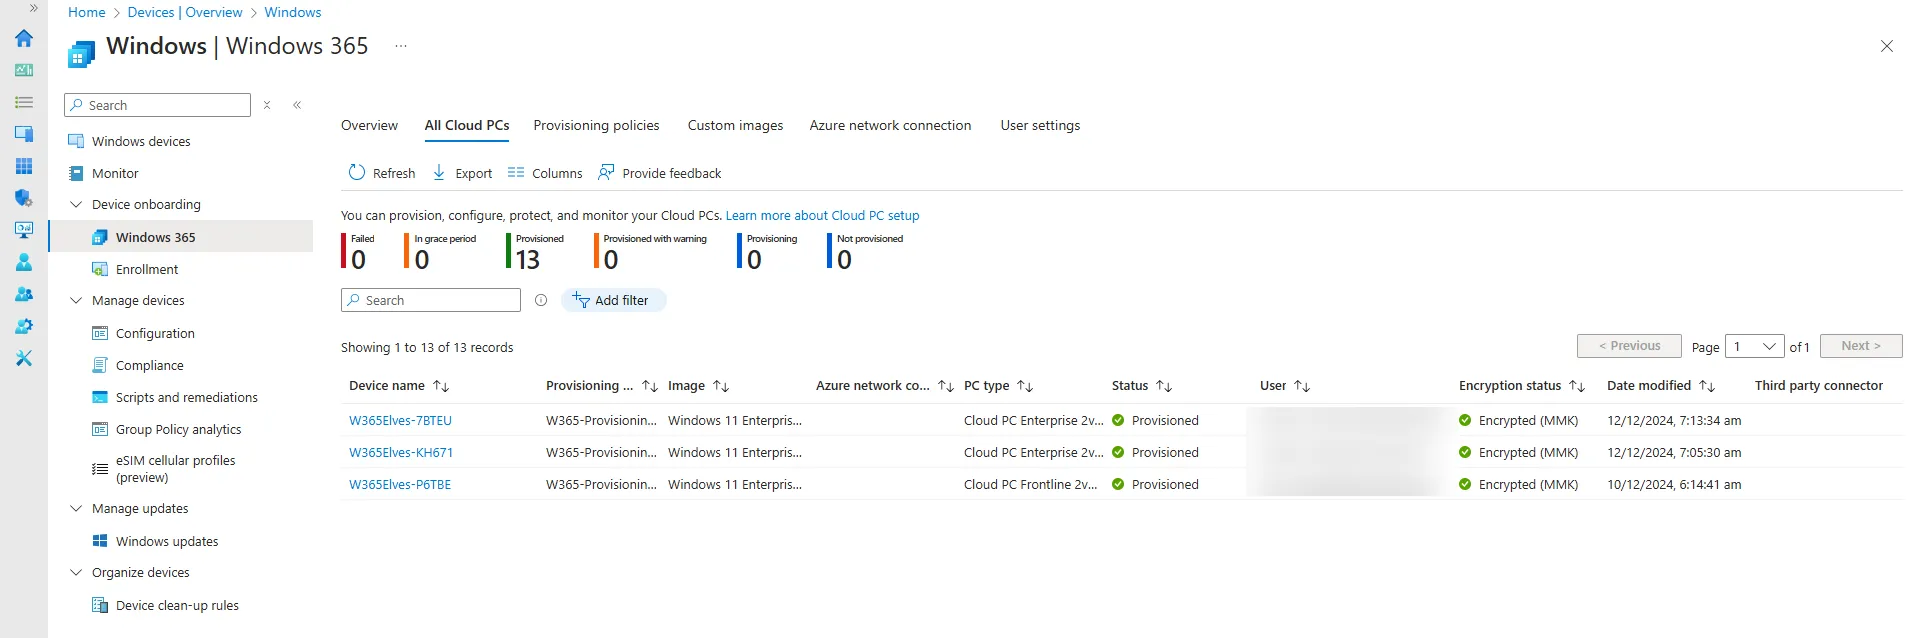
Task: Open Dashboard icon in the navigation rail
Action: pos(24,70)
